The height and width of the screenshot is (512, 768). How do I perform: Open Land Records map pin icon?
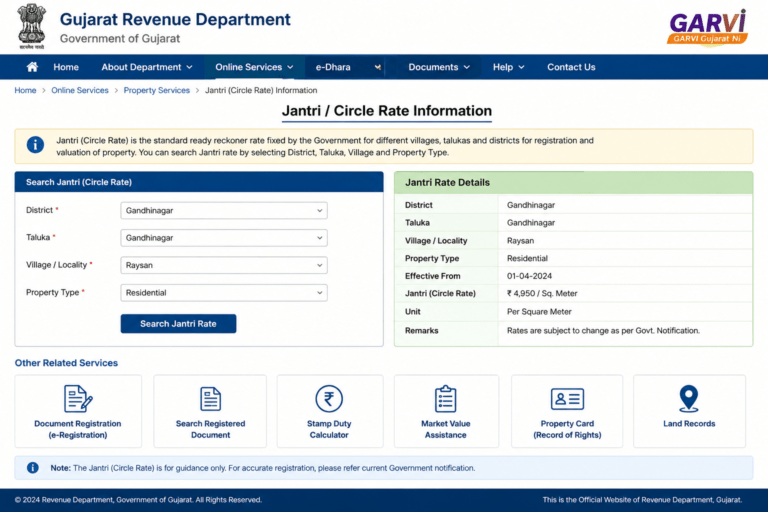click(x=689, y=399)
